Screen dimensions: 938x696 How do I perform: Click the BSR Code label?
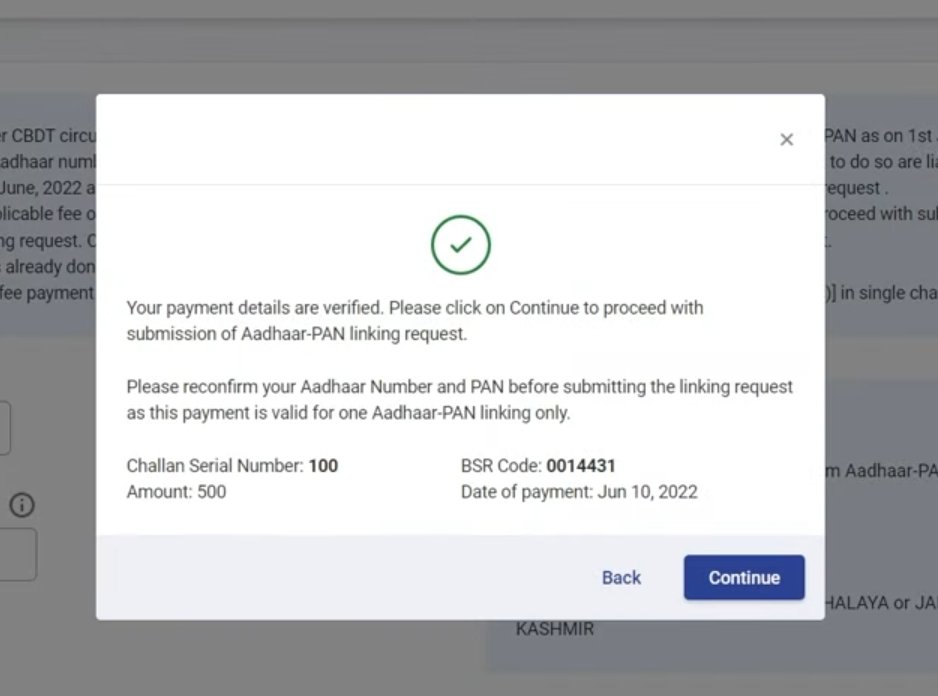pos(501,466)
